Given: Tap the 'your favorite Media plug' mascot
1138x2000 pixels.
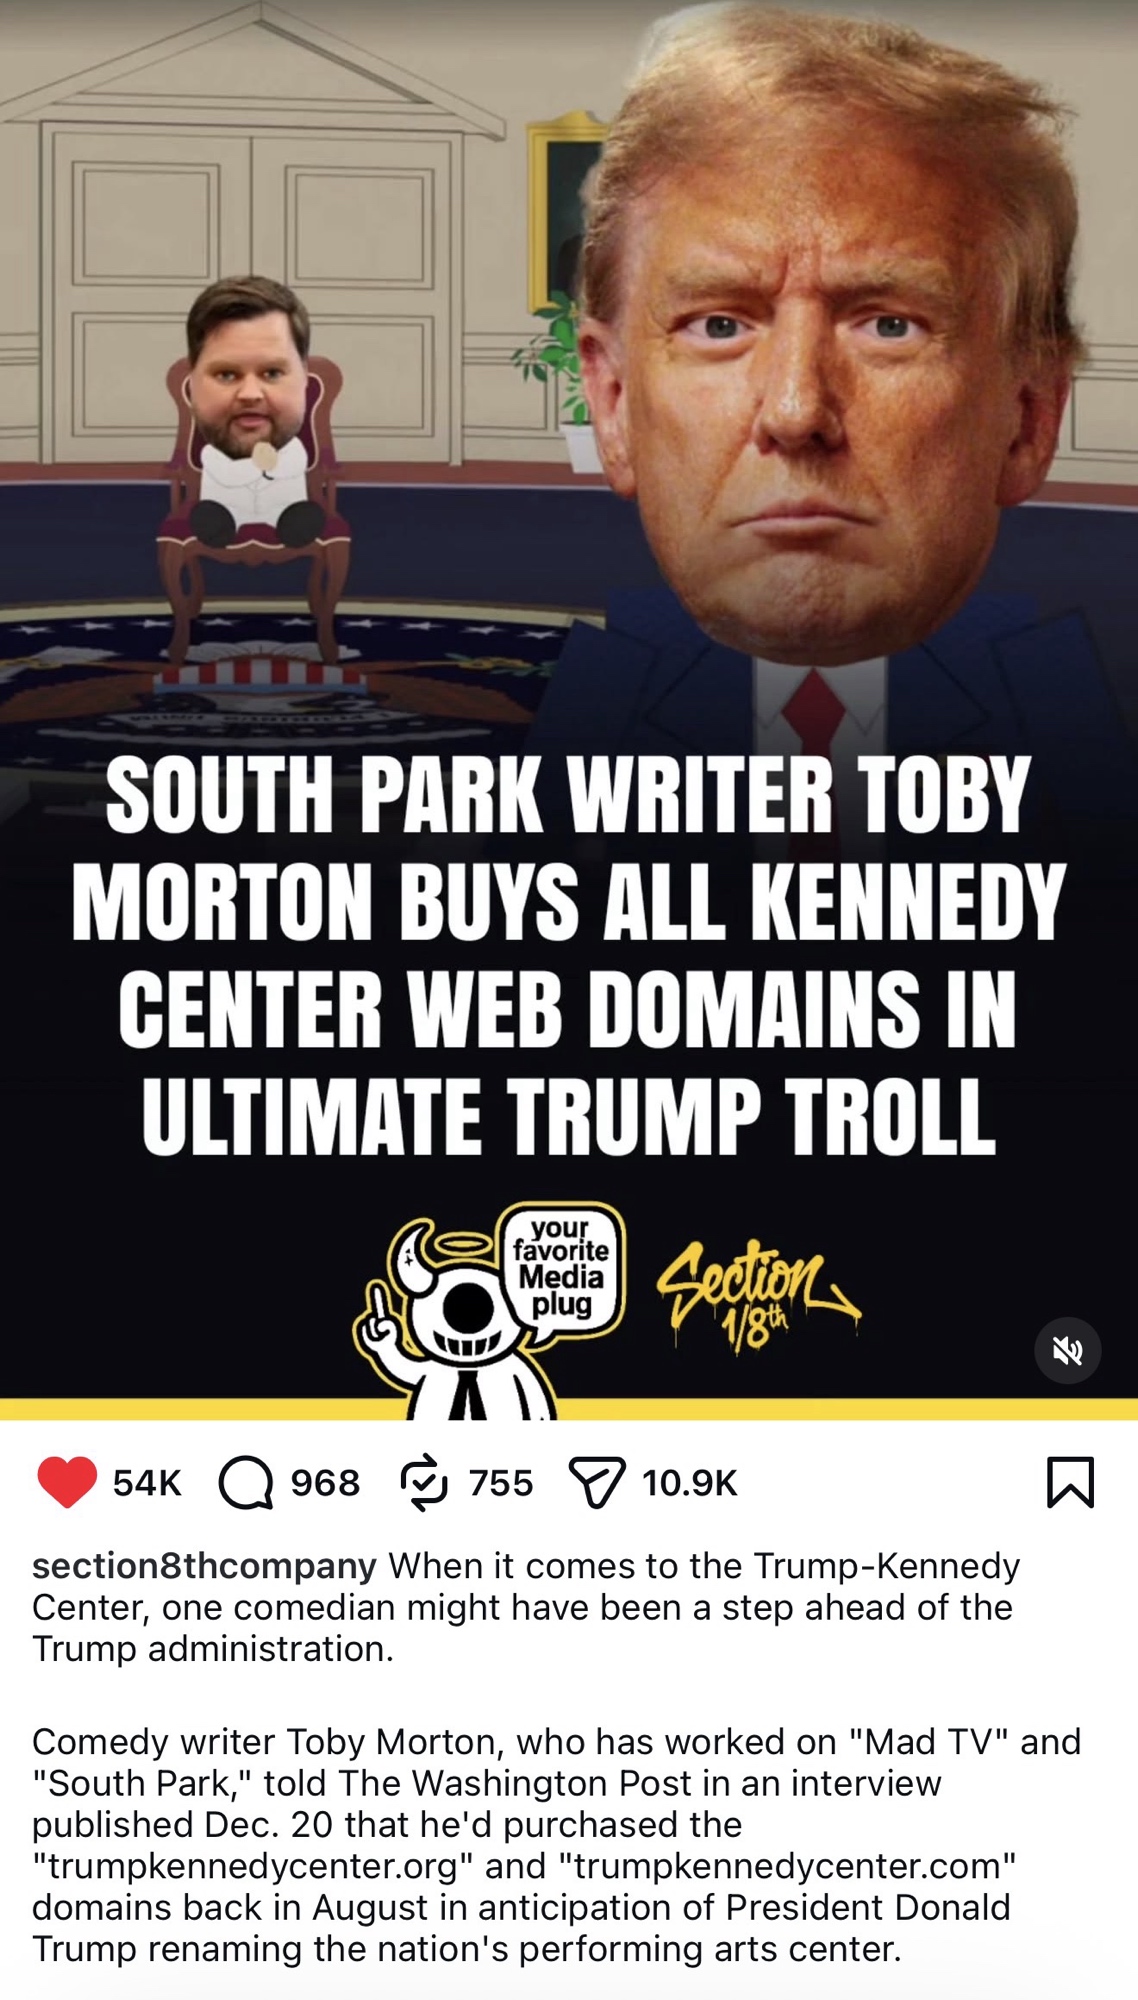Looking at the screenshot, I should tap(490, 1310).
